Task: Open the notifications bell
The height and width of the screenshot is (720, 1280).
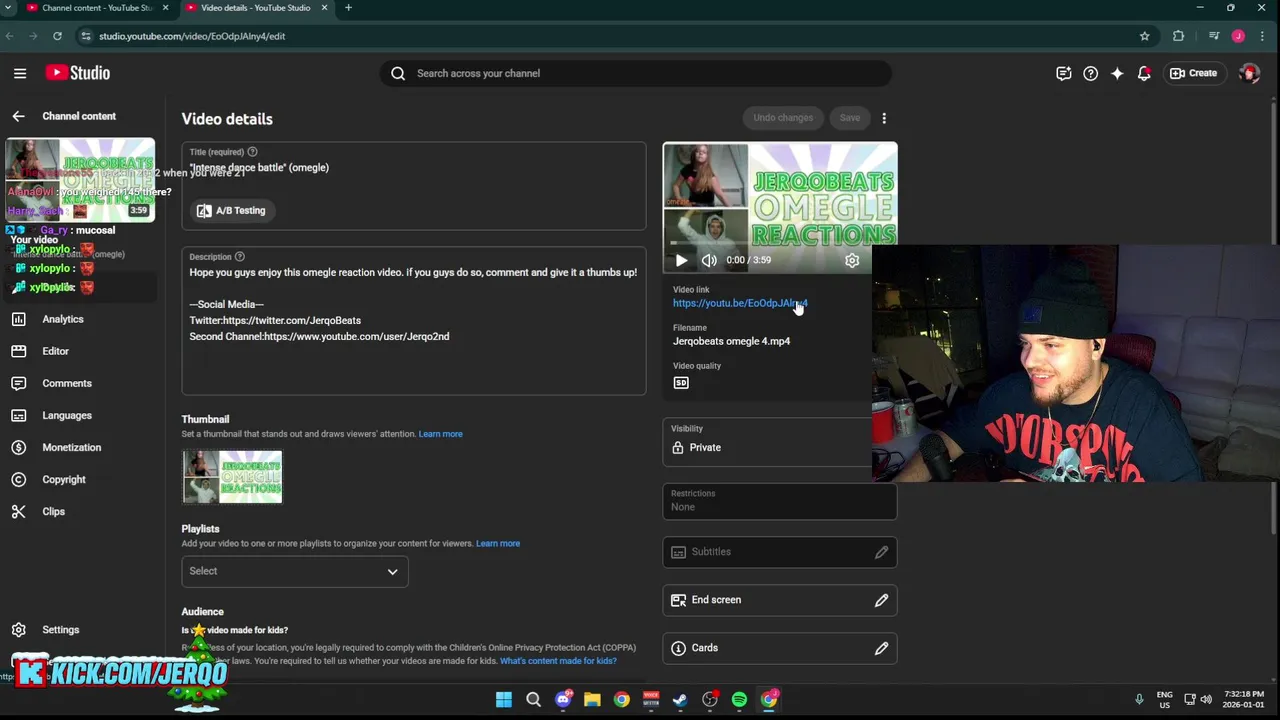Action: 1144,73
